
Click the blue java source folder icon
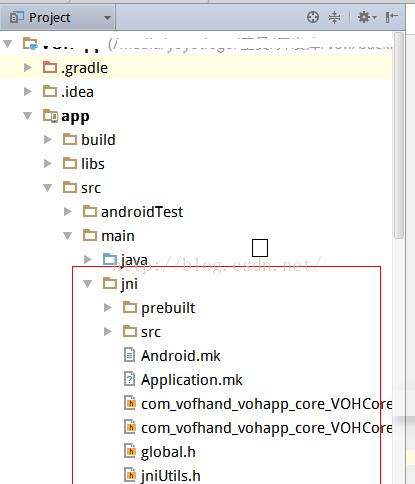(110, 259)
